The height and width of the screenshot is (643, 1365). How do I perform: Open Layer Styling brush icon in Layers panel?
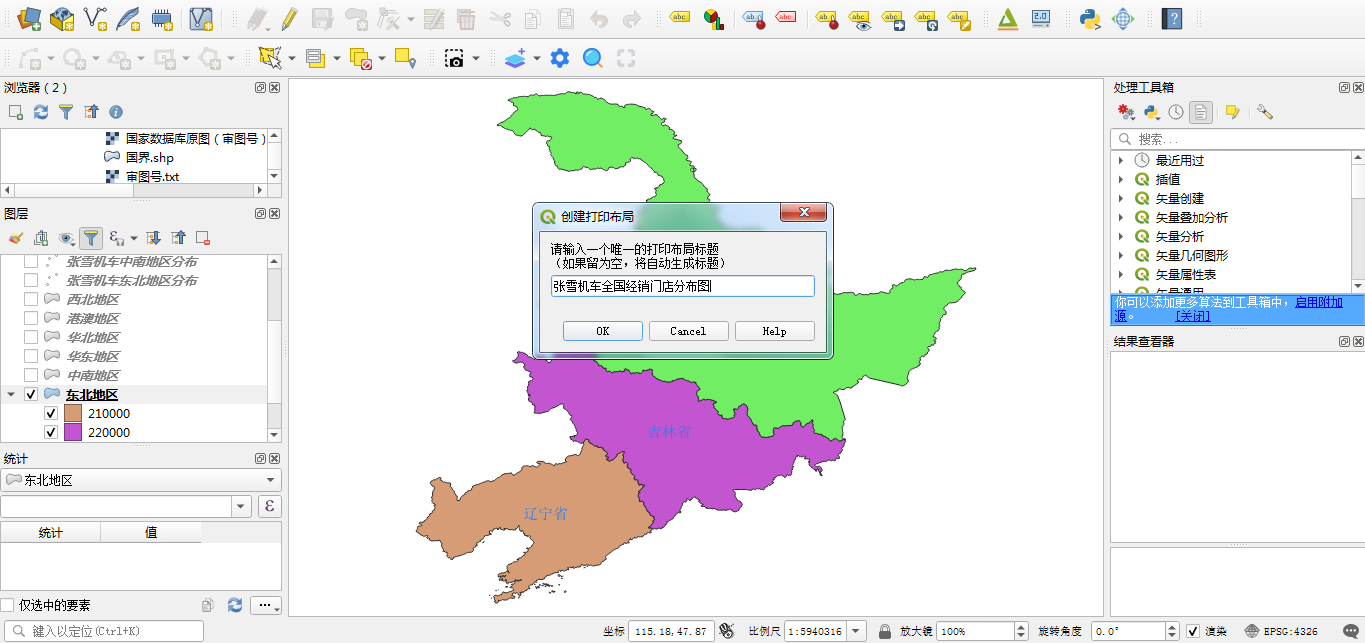(x=15, y=238)
